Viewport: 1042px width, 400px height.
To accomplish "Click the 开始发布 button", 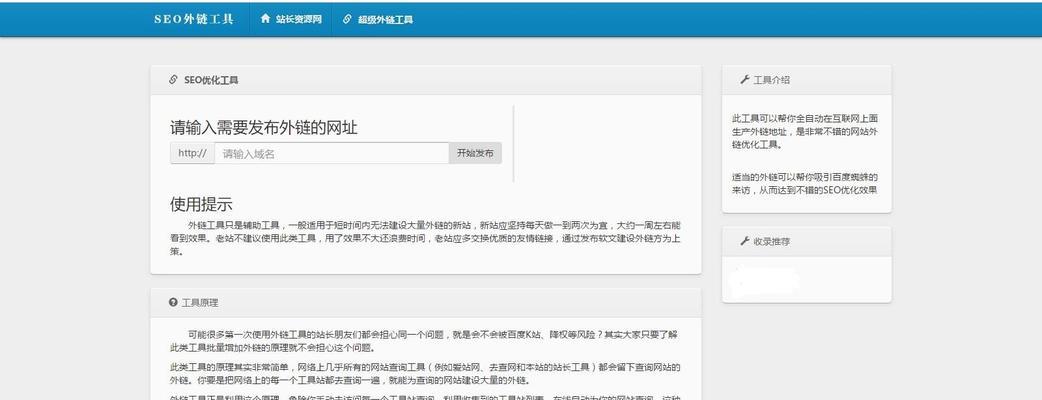I will [x=475, y=153].
